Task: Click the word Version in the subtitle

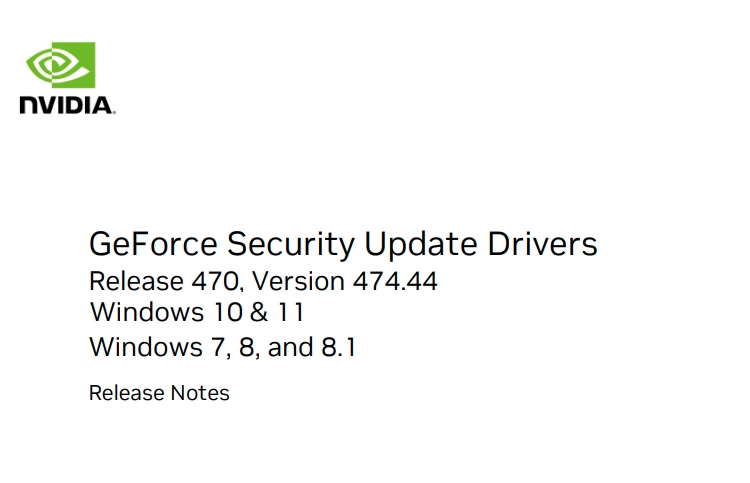Action: 298,281
